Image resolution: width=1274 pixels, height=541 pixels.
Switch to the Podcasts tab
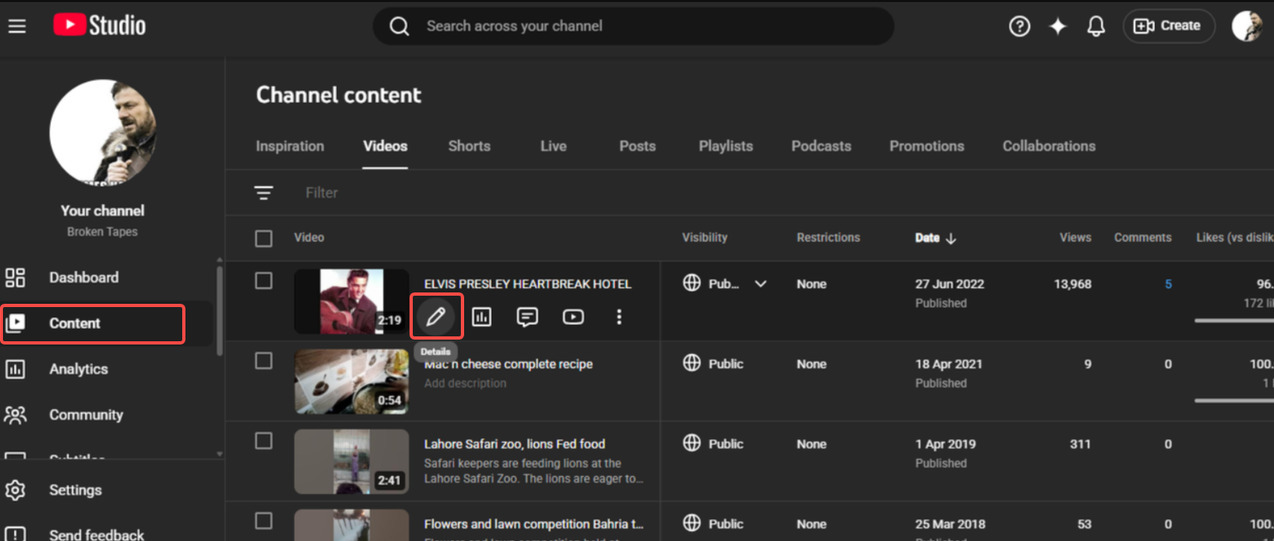[821, 146]
